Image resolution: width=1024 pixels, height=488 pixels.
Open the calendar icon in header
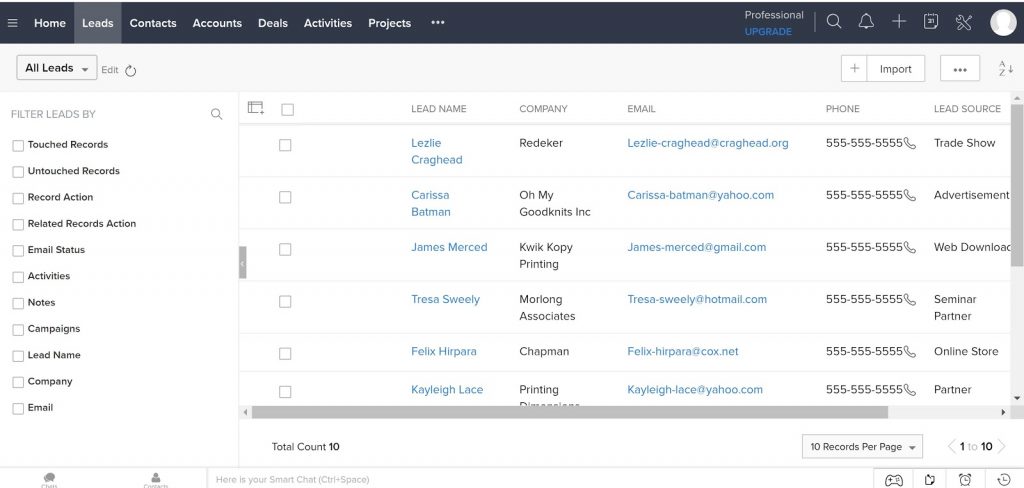coord(931,22)
